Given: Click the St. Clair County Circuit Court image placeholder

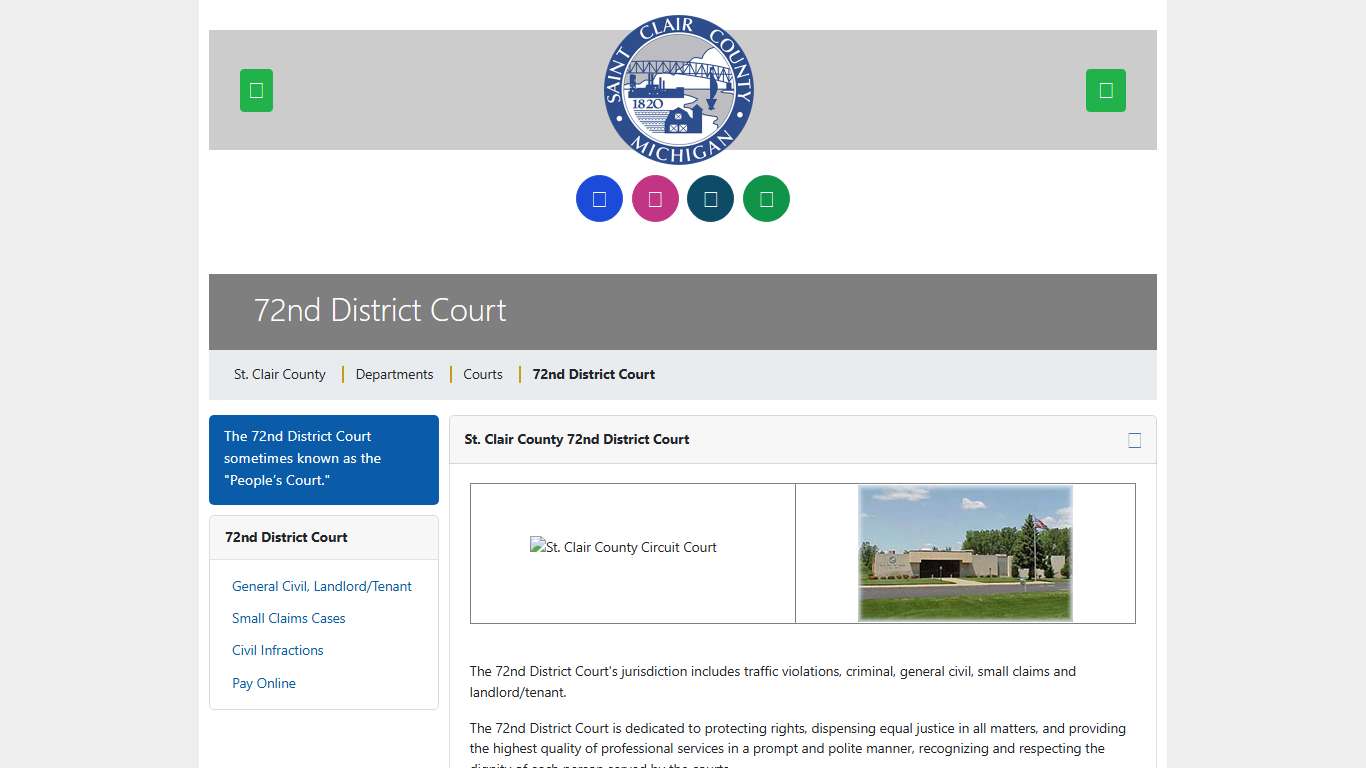Looking at the screenshot, I should click(x=623, y=548).
